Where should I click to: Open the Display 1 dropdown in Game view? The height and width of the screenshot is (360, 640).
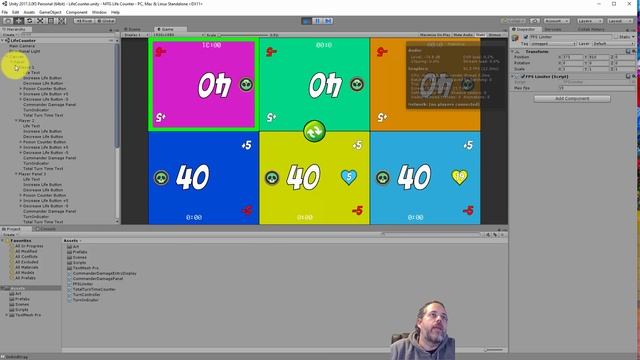pyautogui.click(x=135, y=35)
